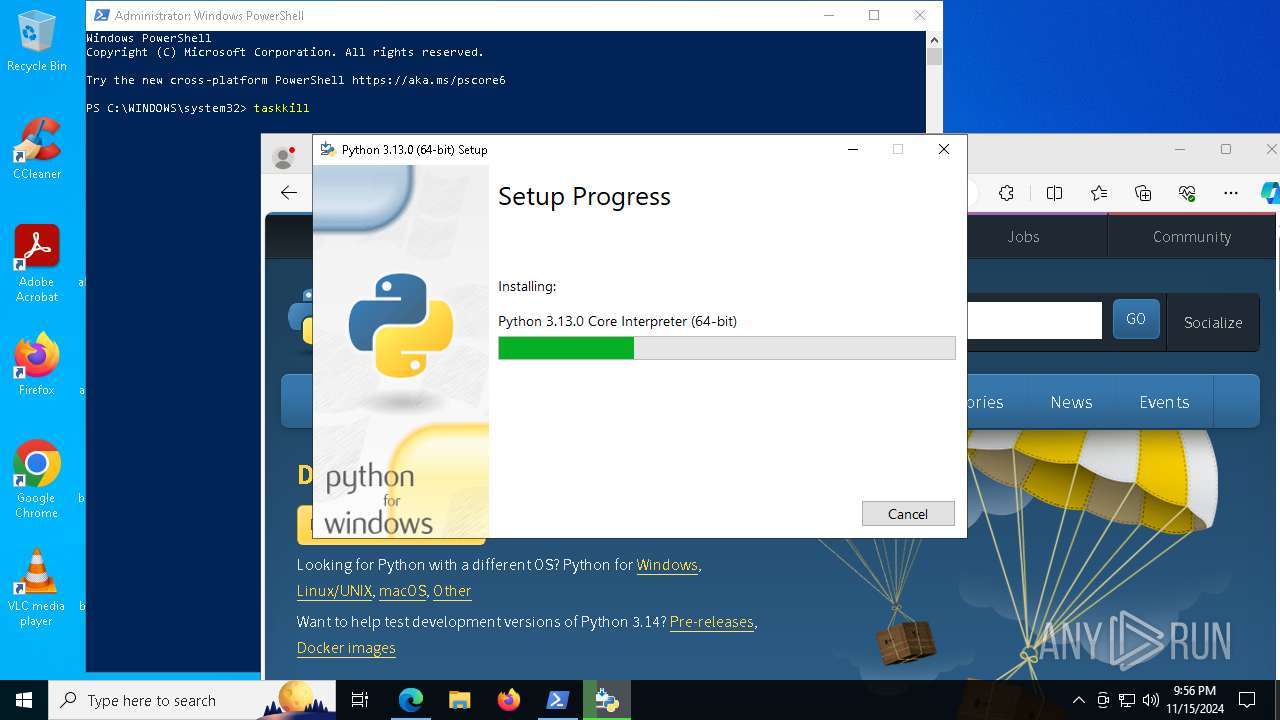Launch VLC media player shortcut
The height and width of the screenshot is (720, 1280).
pos(37,588)
